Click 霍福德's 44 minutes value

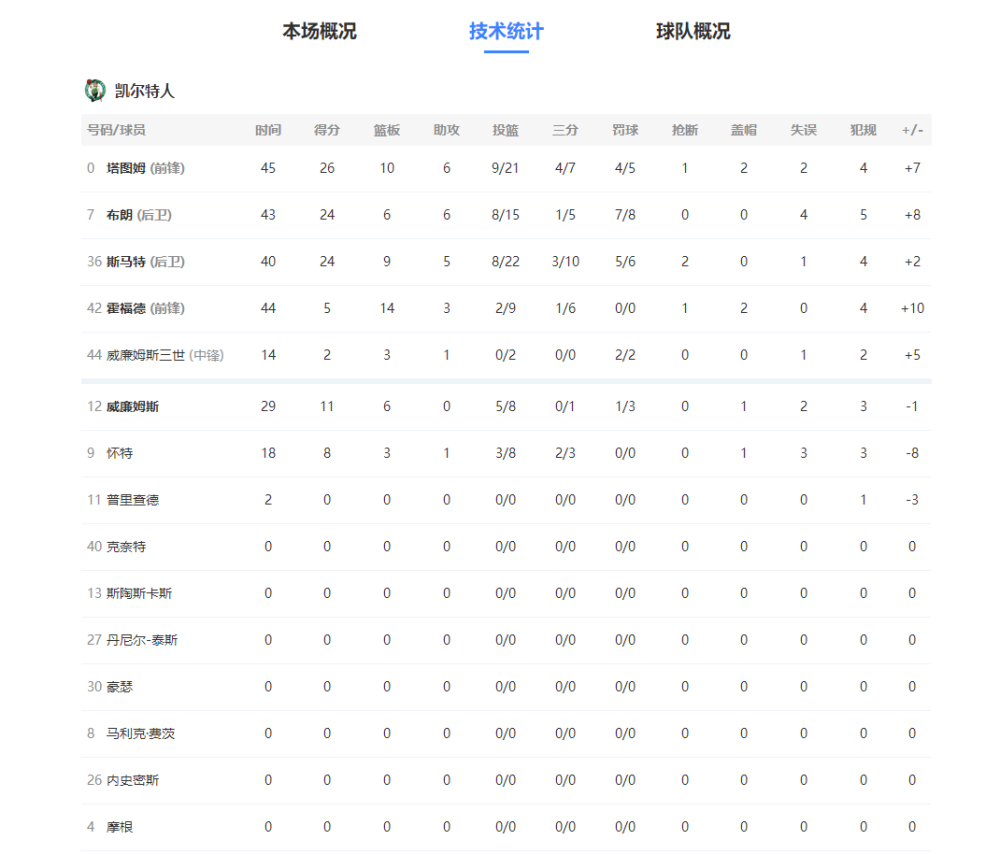point(268,308)
